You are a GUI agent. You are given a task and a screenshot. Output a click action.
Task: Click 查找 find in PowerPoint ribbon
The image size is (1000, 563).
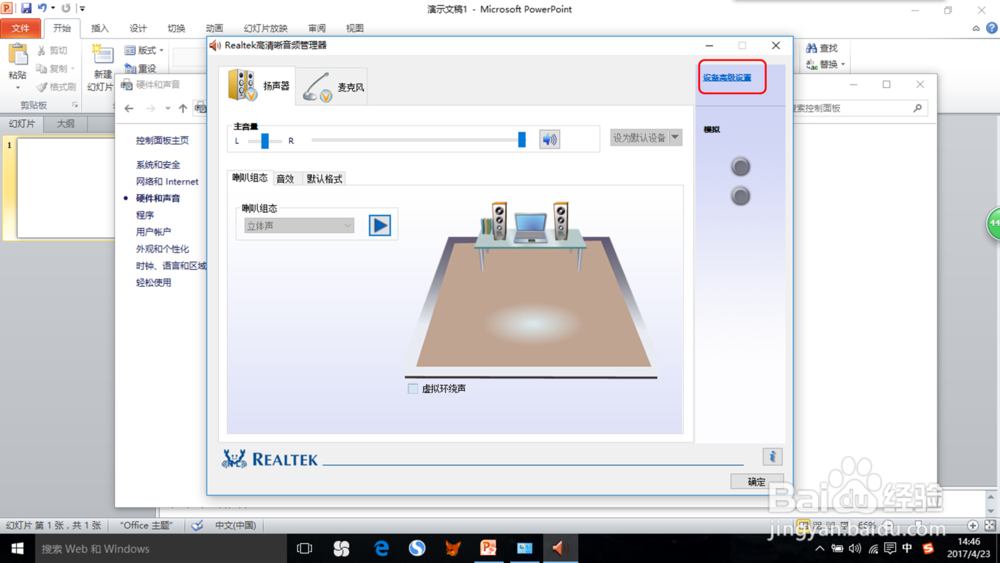click(x=822, y=48)
